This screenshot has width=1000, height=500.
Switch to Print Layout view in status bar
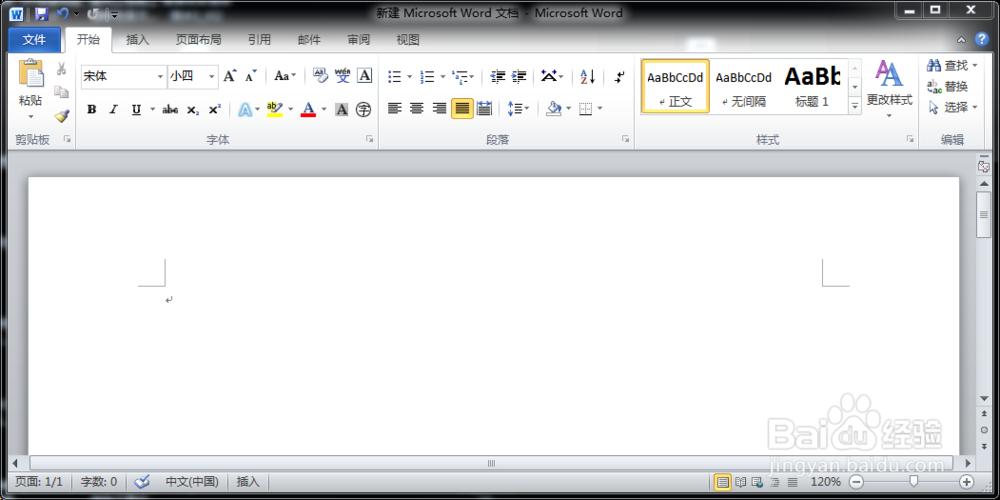tap(723, 482)
